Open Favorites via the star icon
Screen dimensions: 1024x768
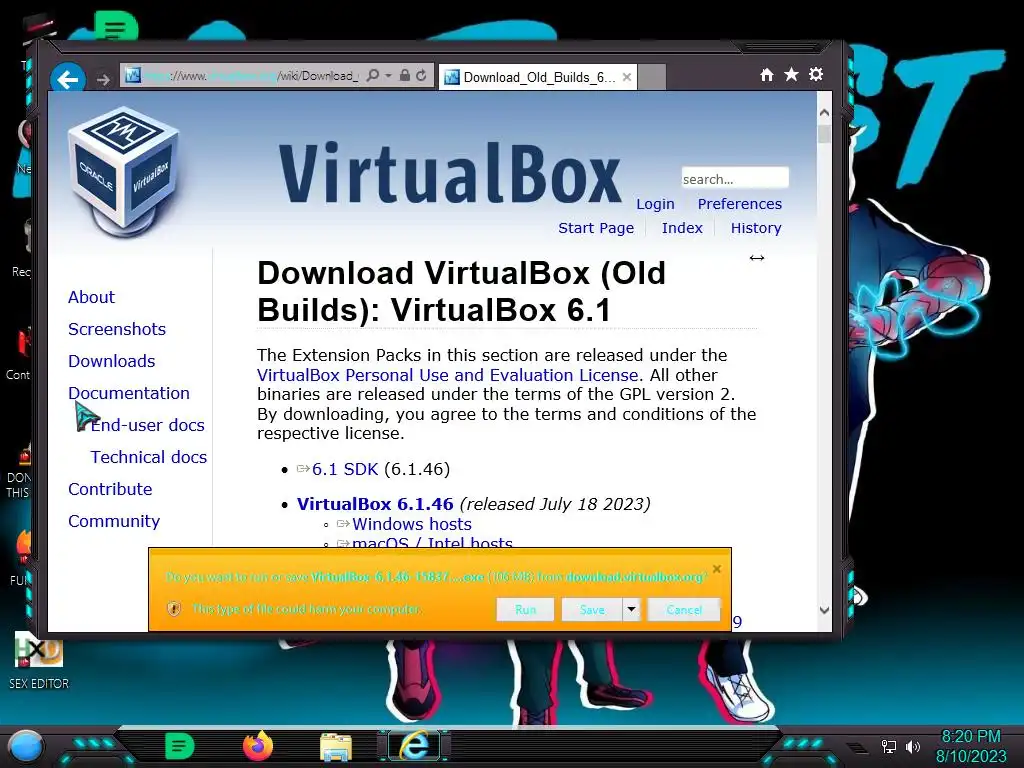click(791, 74)
